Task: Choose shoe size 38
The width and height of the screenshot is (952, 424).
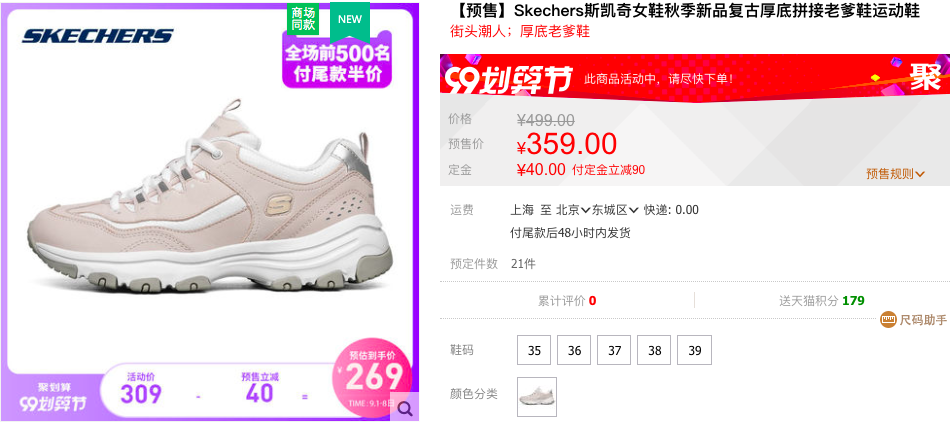Action: click(x=654, y=350)
